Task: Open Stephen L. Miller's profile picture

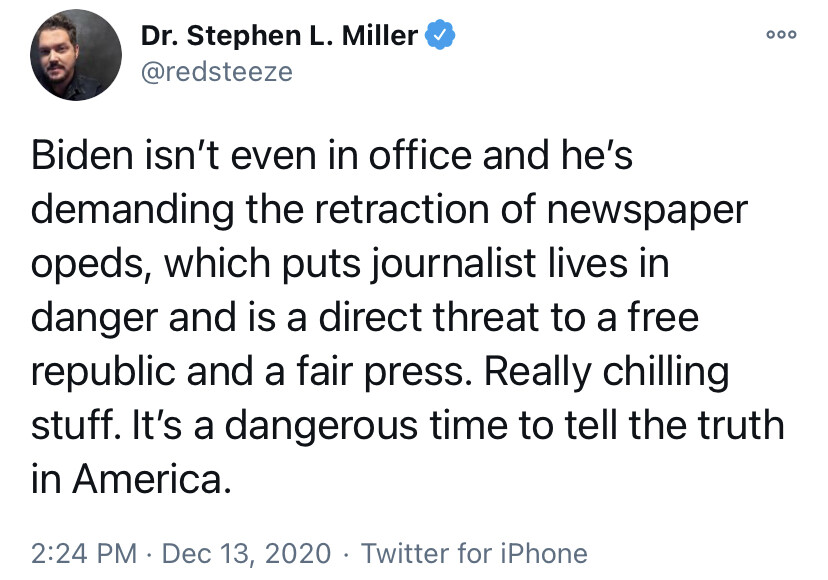Action: [69, 55]
